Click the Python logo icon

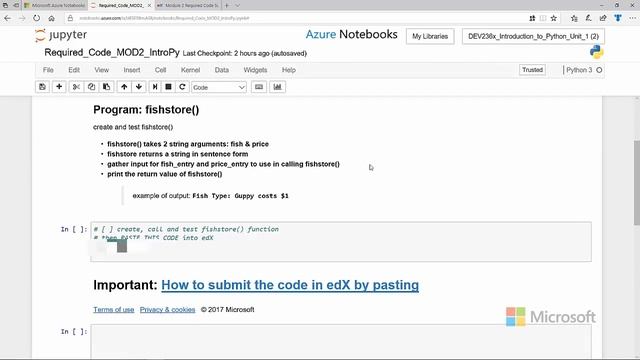tap(596, 52)
